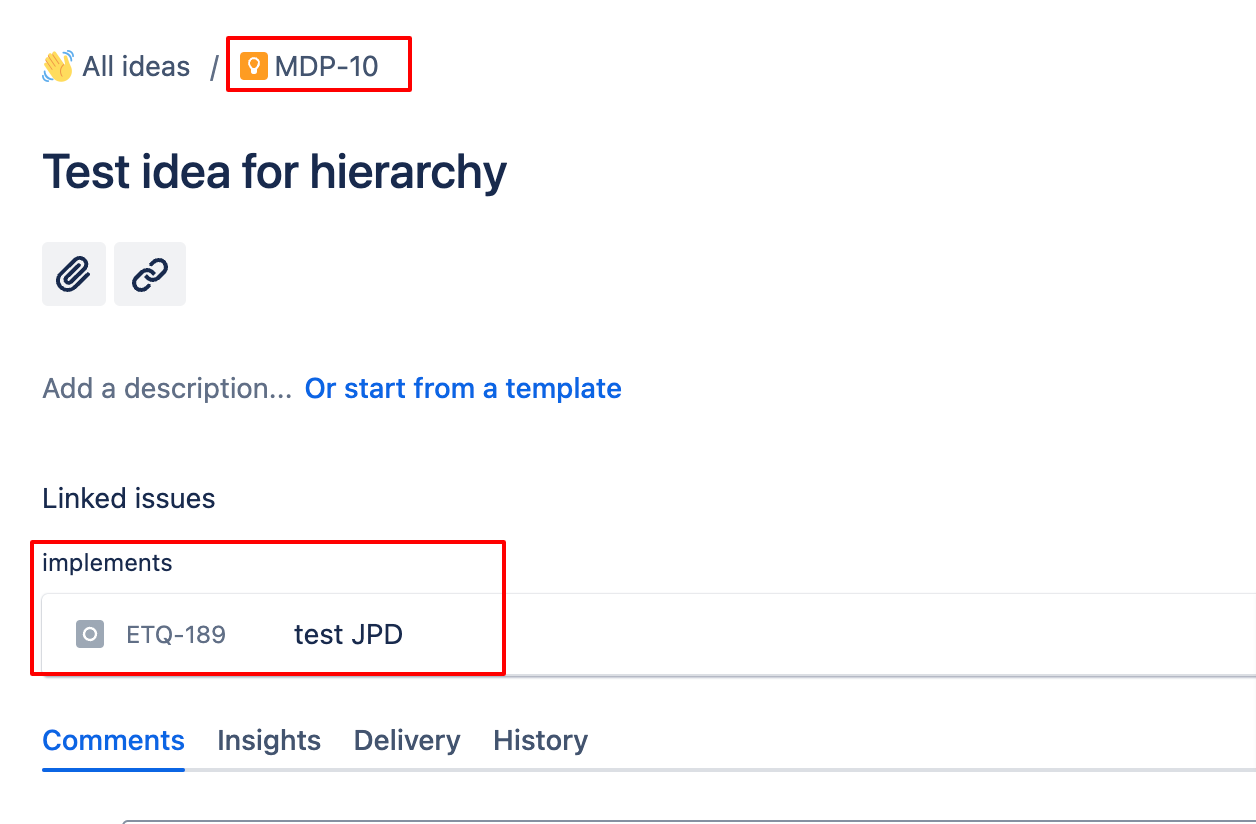This screenshot has width=1256, height=824.
Task: Click the grey issue type icon beside ETQ-189
Action: [90, 634]
